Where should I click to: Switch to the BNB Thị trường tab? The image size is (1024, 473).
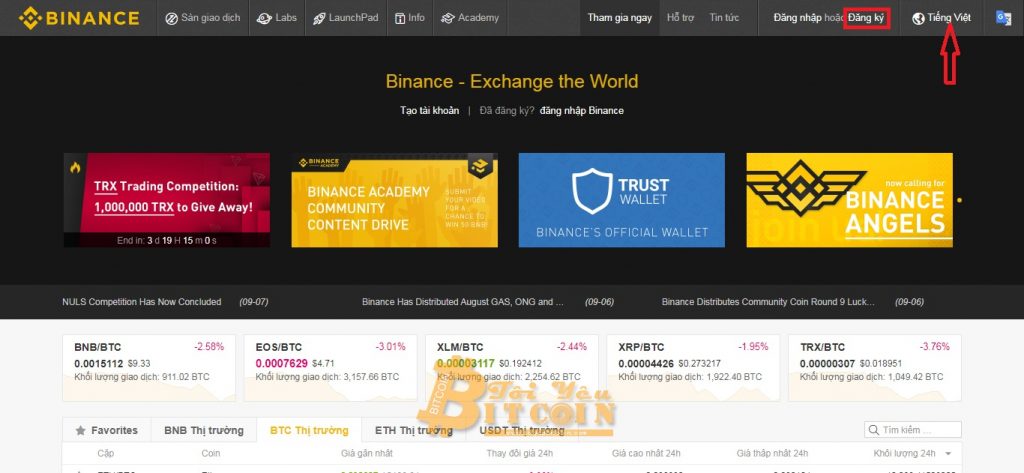(204, 431)
